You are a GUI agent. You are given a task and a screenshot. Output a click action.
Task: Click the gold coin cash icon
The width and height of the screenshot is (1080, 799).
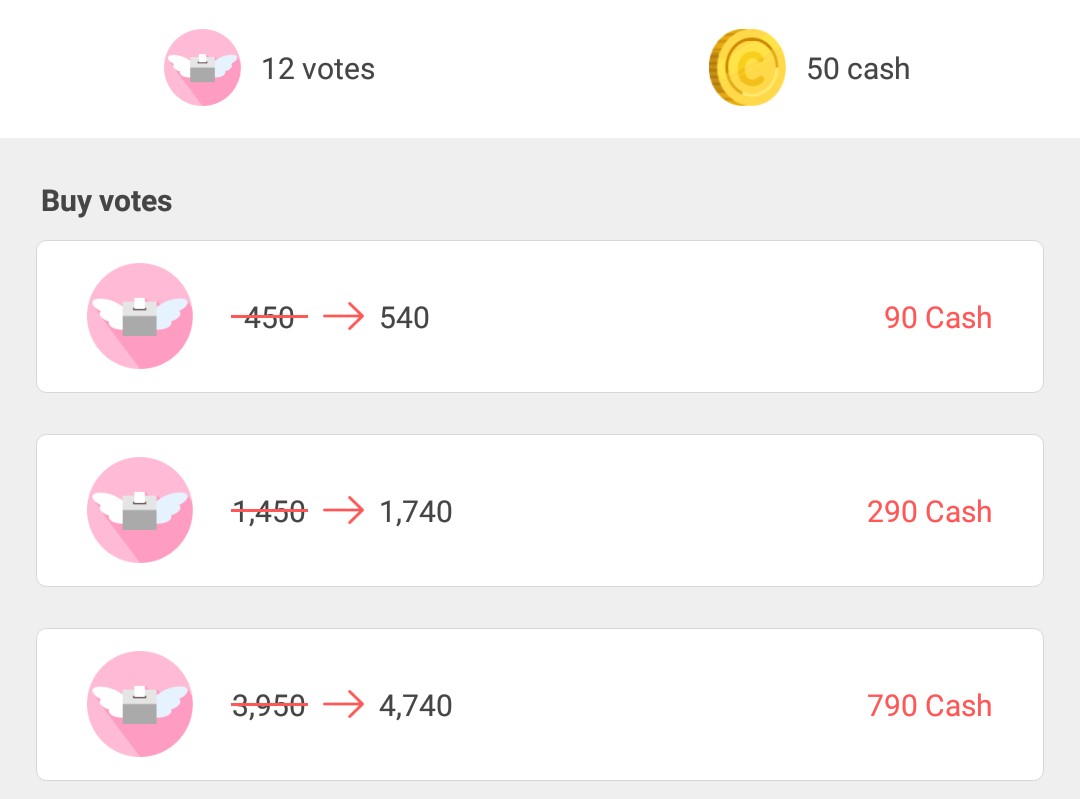tap(747, 68)
